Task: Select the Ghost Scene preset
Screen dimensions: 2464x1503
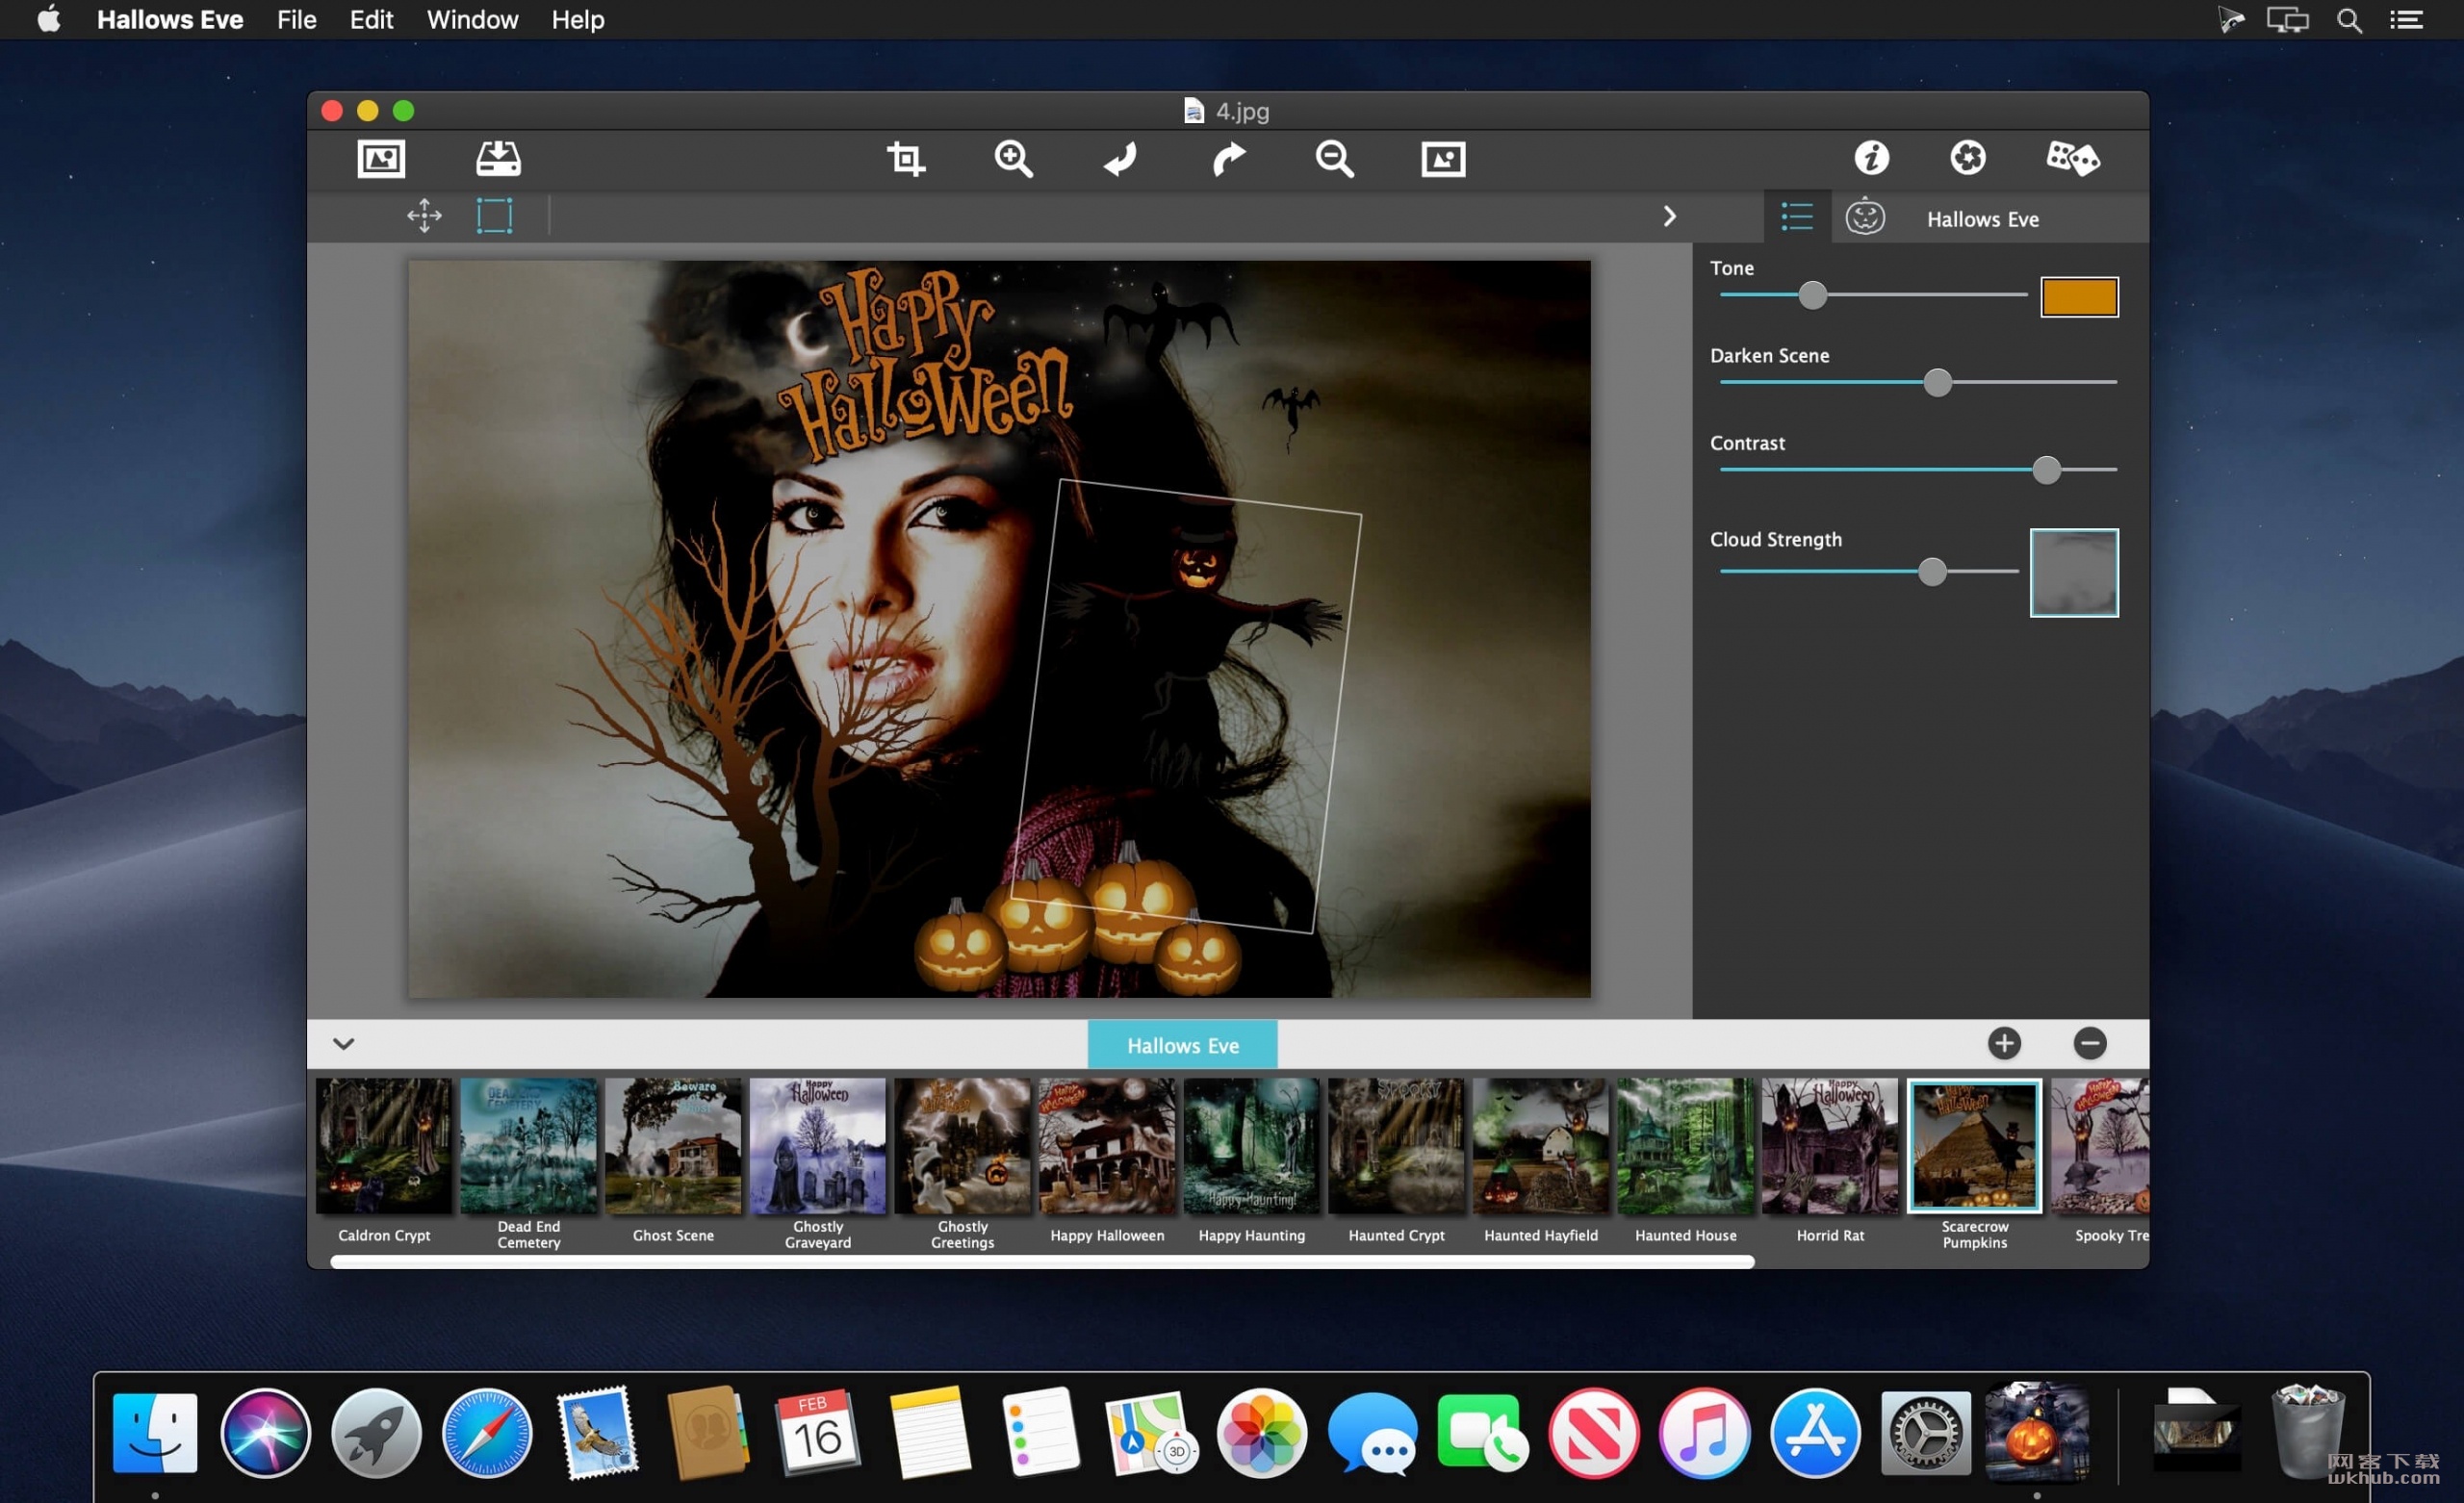Action: (x=673, y=1146)
